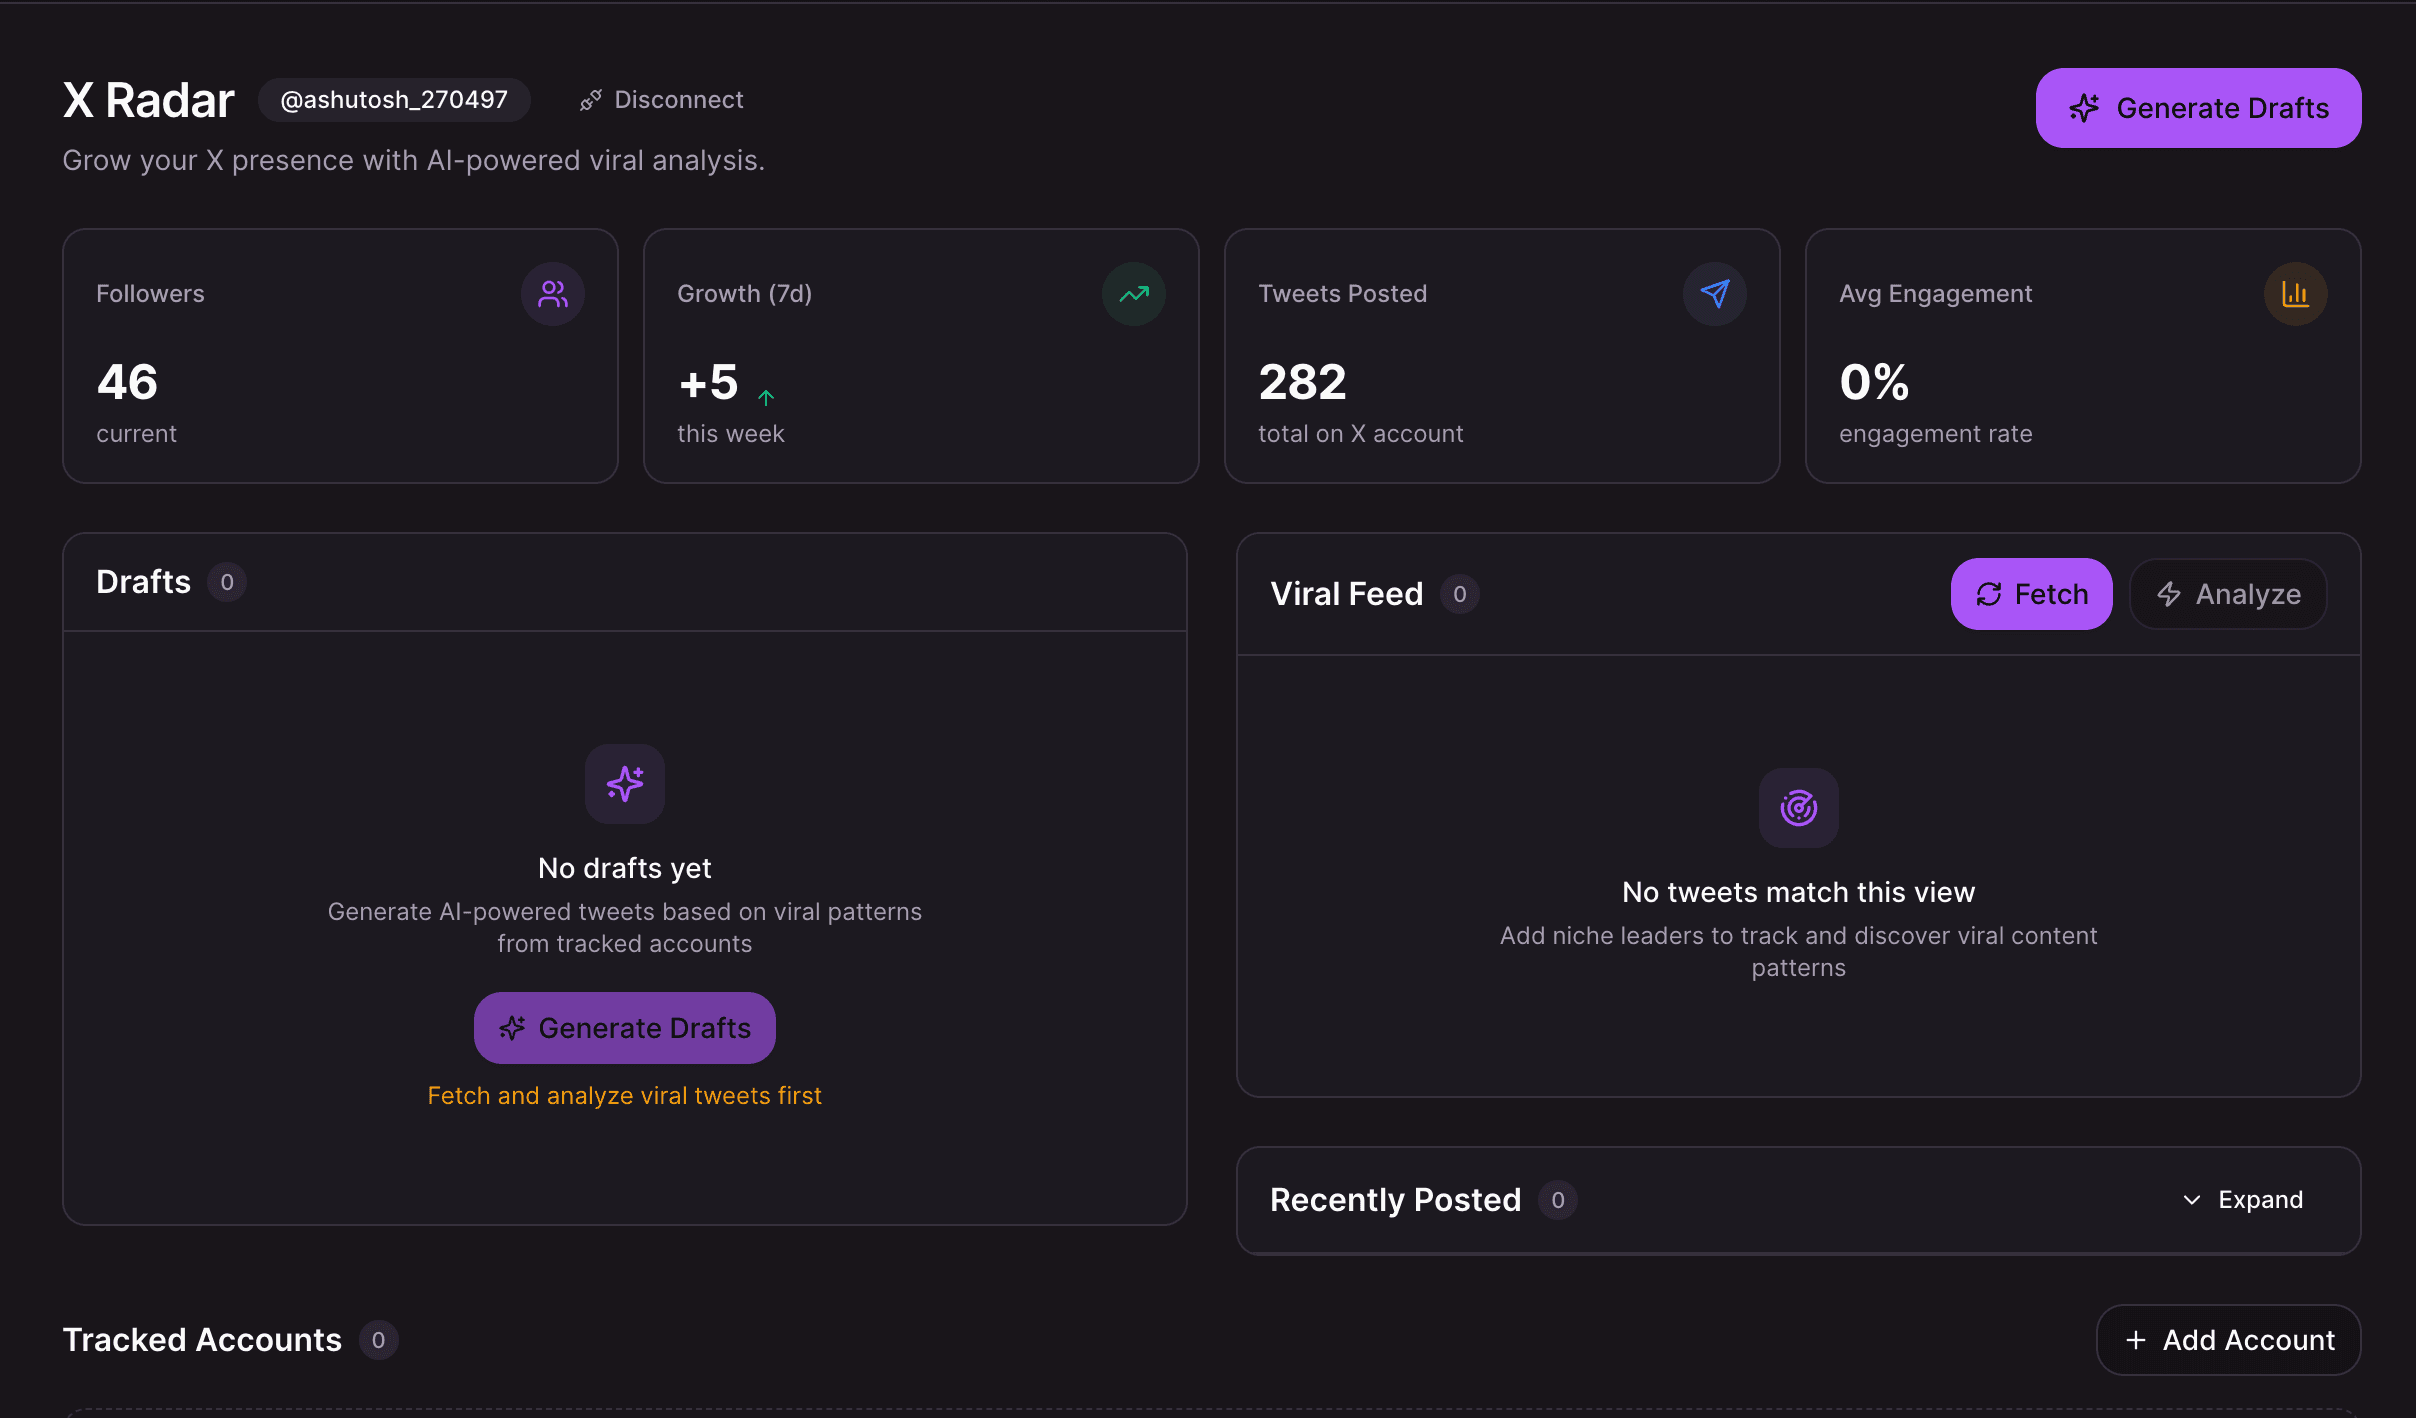Viewport: 2416px width, 1418px height.
Task: Collapse the Expand chevron on Recently Posted
Action: tap(2192, 1199)
